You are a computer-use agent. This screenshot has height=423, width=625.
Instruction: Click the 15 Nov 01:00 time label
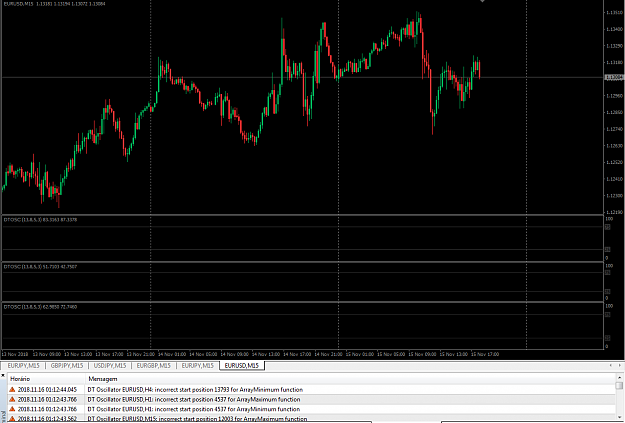(x=360, y=354)
